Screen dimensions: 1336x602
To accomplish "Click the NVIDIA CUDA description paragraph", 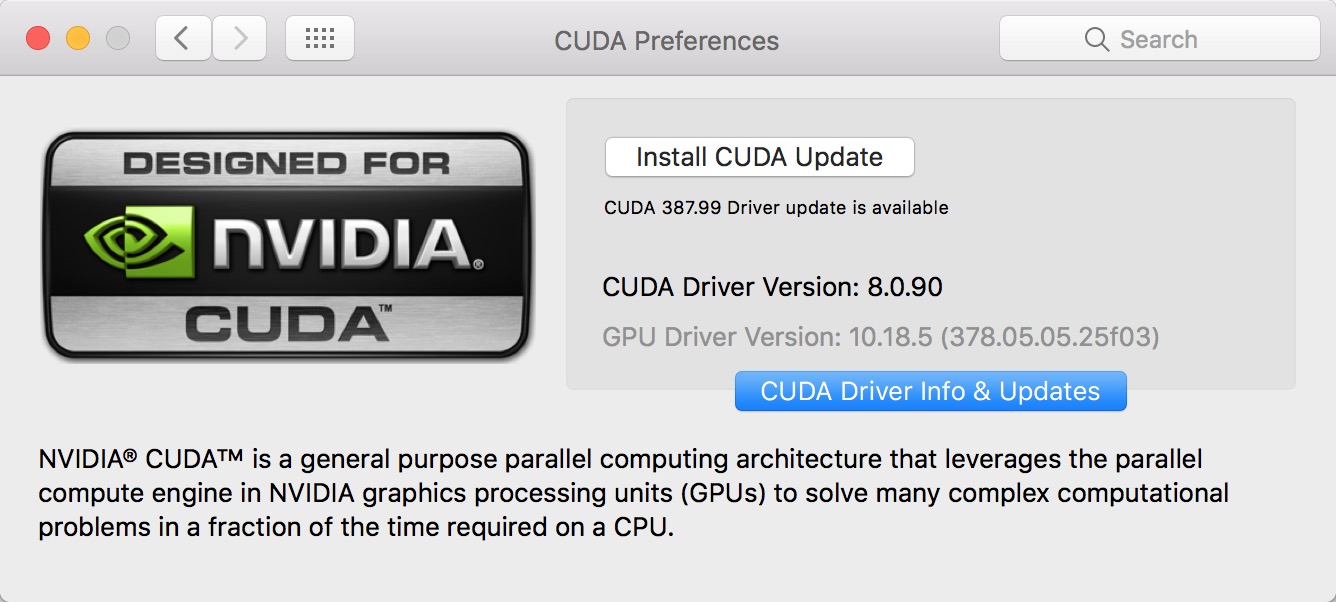I will [x=634, y=493].
